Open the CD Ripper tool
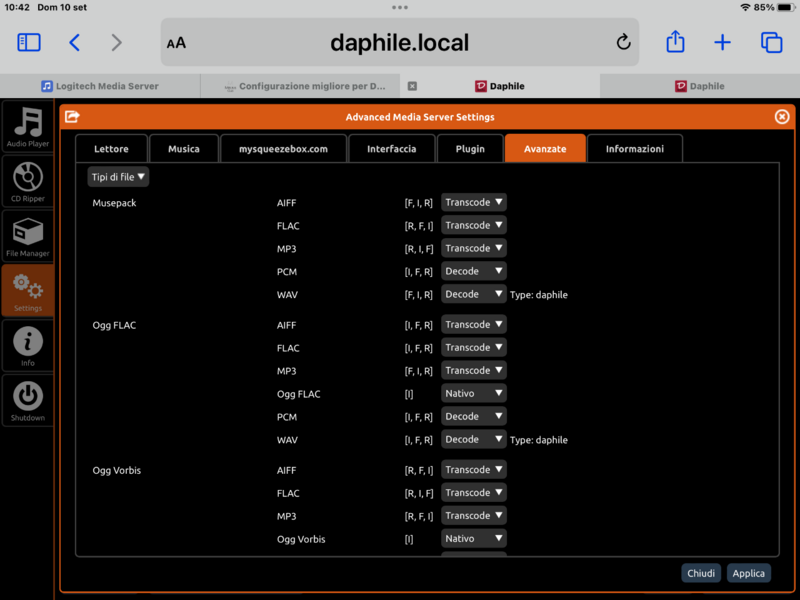The image size is (800, 600). click(x=28, y=182)
